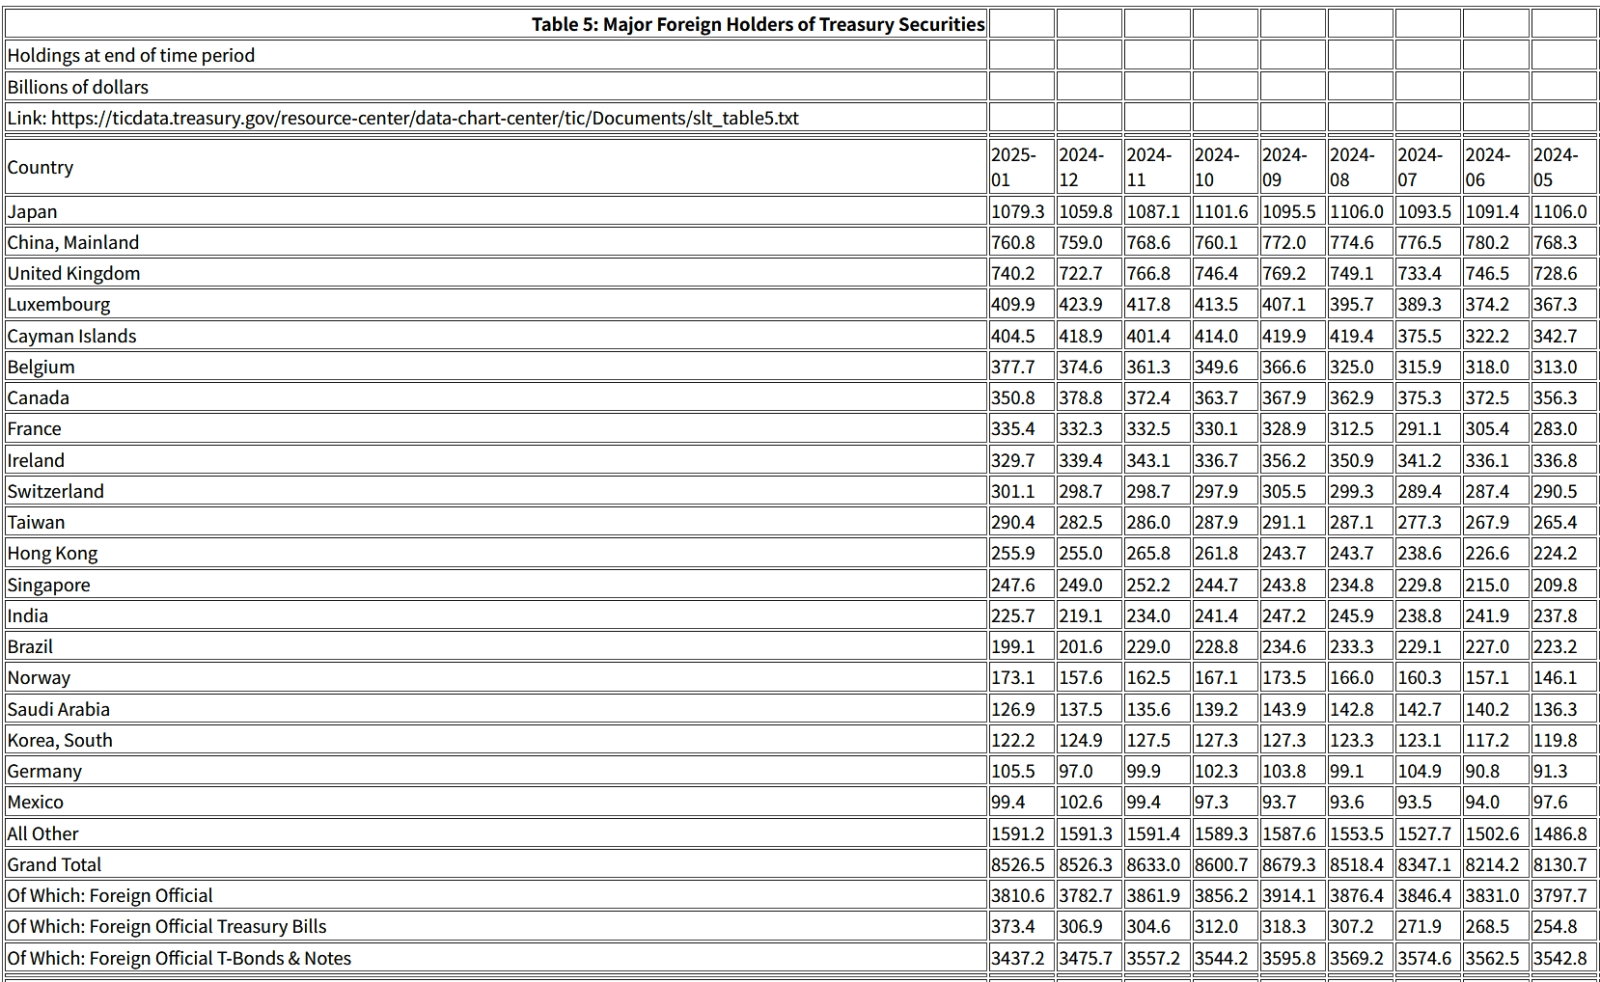Click Grand Total's 2024-09 value 8679.3

point(1289,864)
